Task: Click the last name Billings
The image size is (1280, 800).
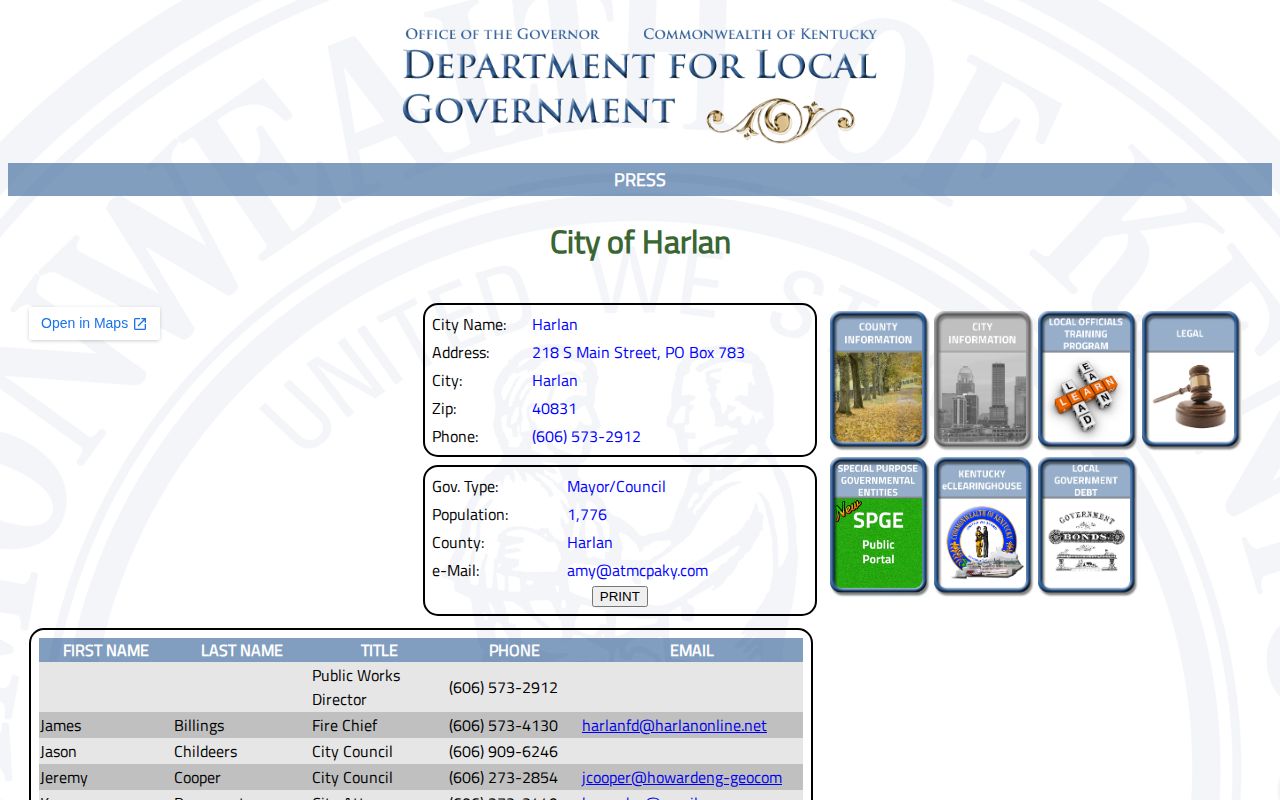Action: pyautogui.click(x=199, y=726)
